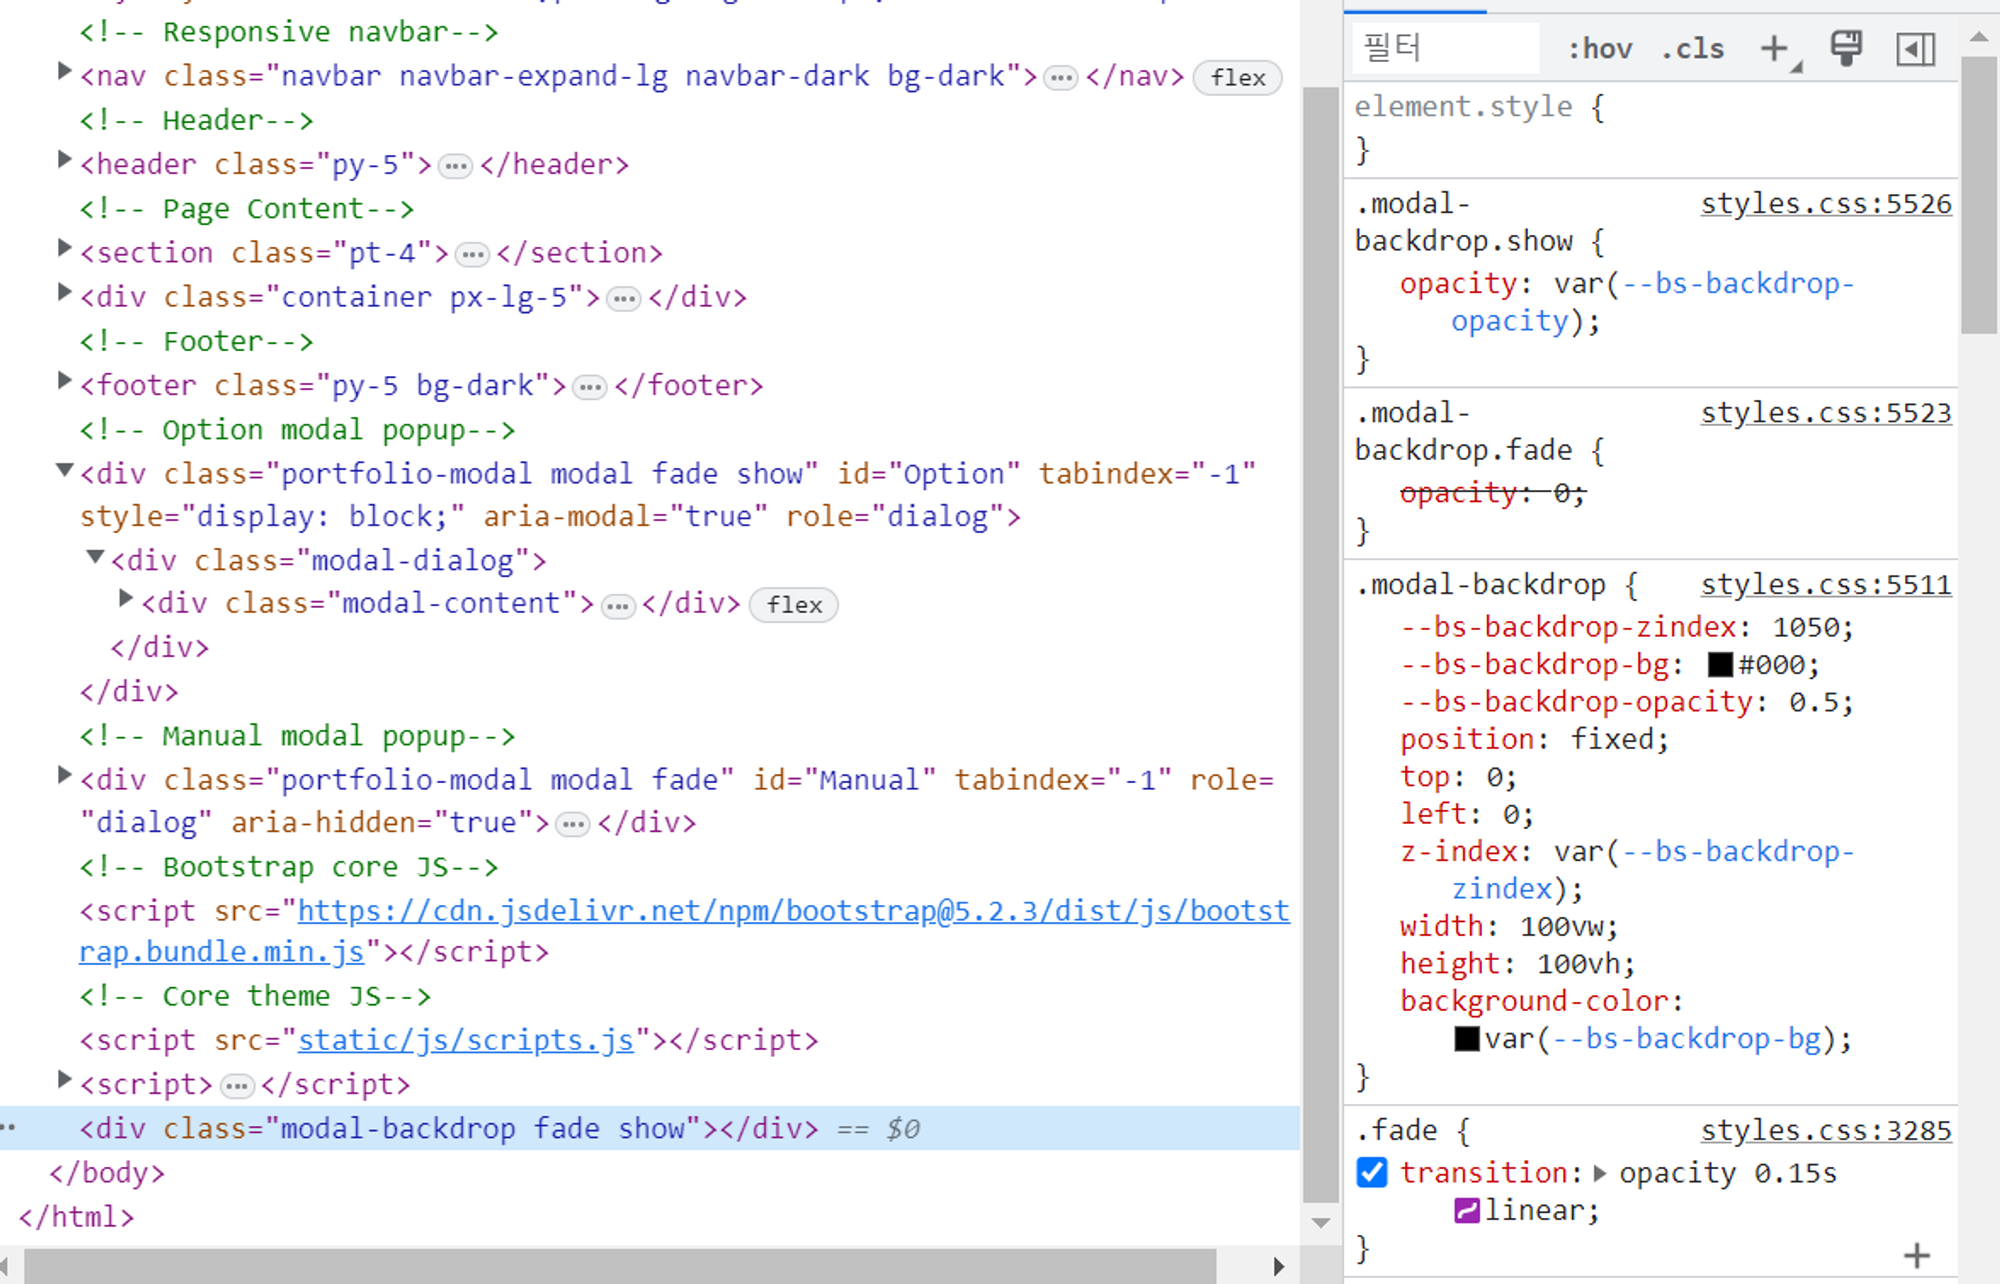Open the background-color var swatch
Screen dimensions: 2000x1284
pos(1466,1039)
